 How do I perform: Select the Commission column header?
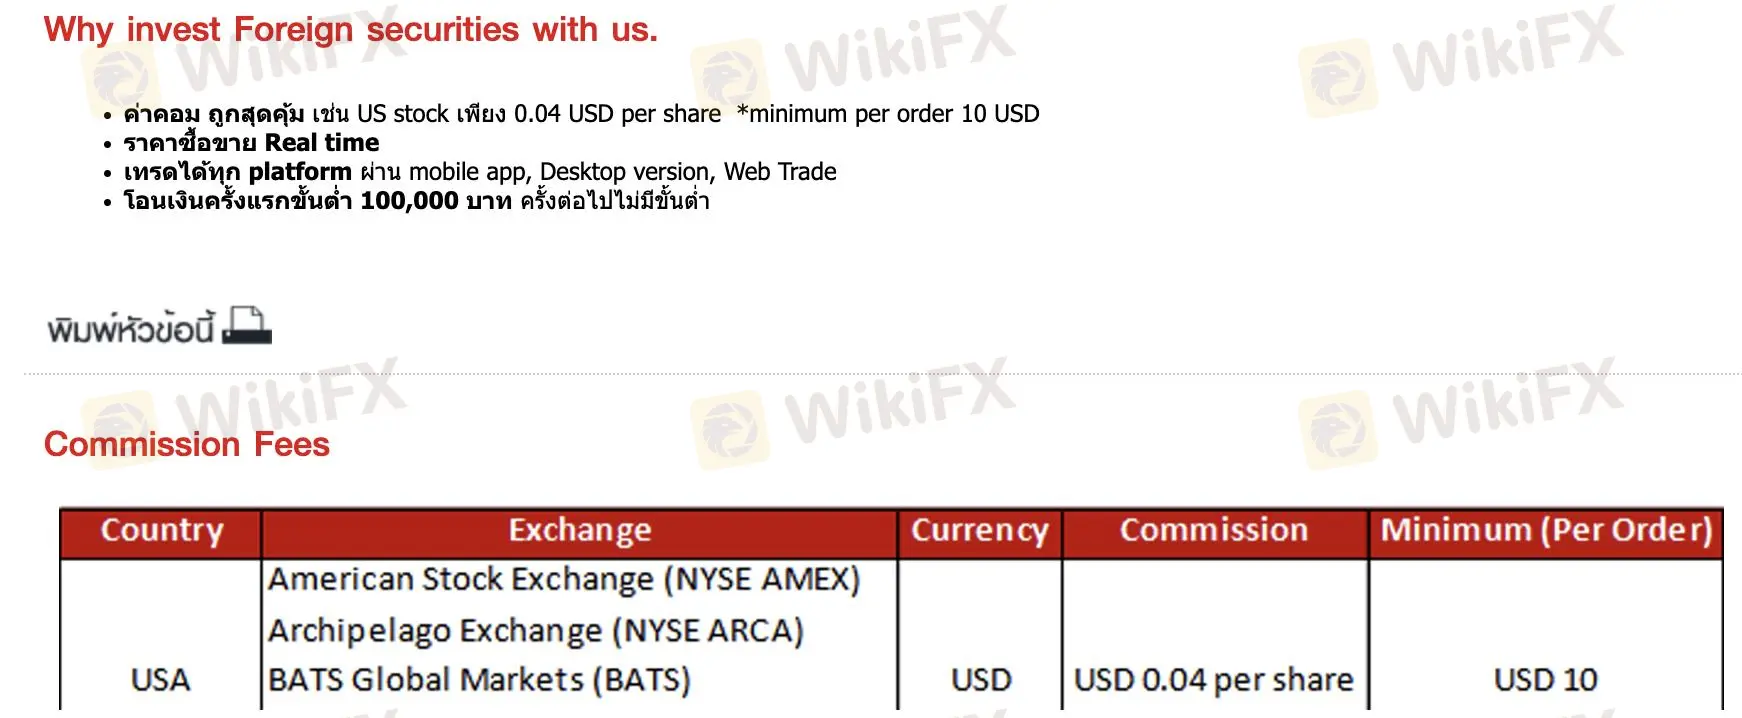click(x=1213, y=531)
